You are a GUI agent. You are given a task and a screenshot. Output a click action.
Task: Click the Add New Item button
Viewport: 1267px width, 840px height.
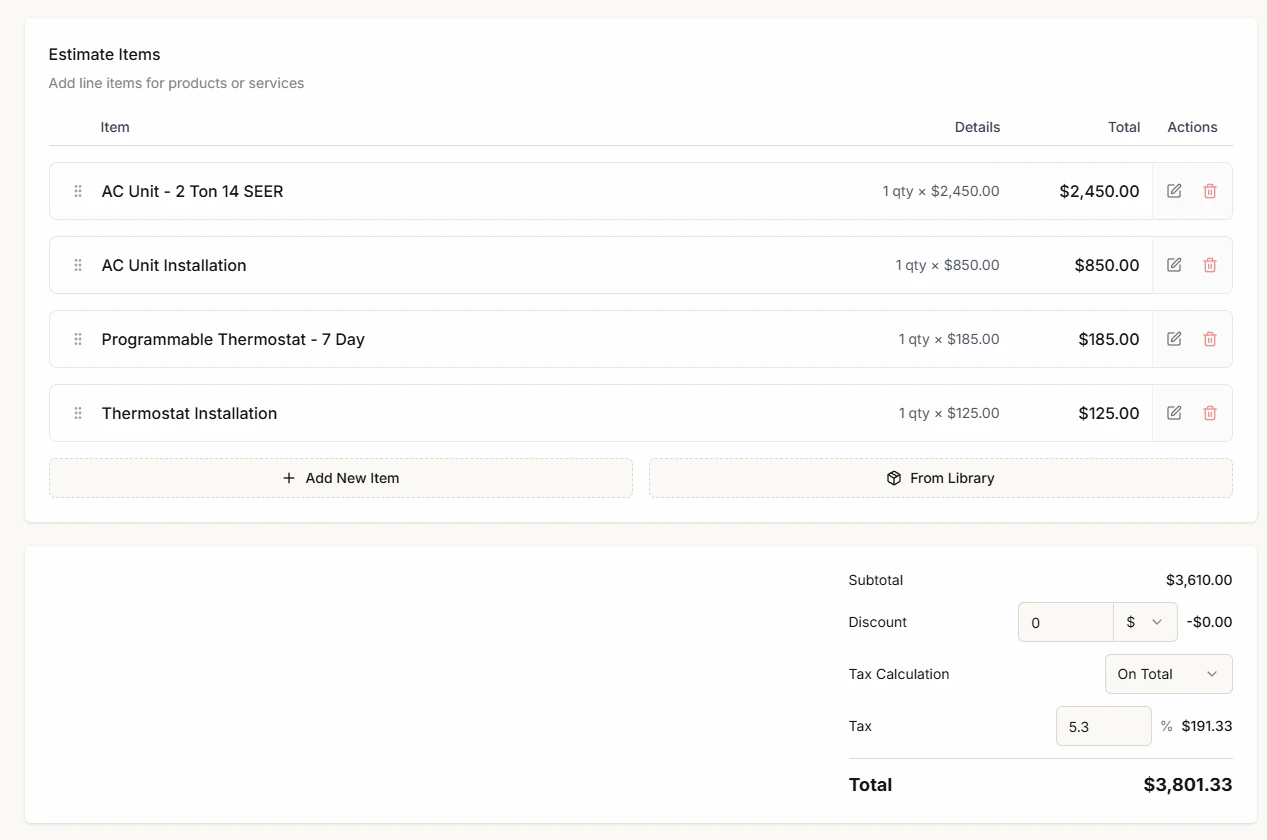[x=341, y=478]
